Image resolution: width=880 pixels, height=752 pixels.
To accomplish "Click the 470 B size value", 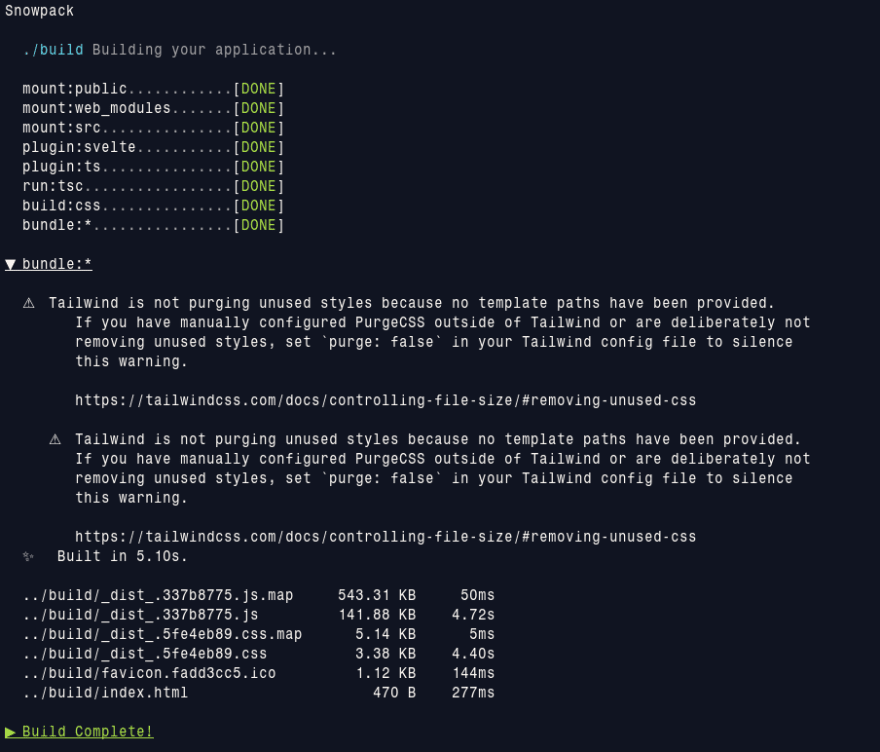I will pos(395,693).
